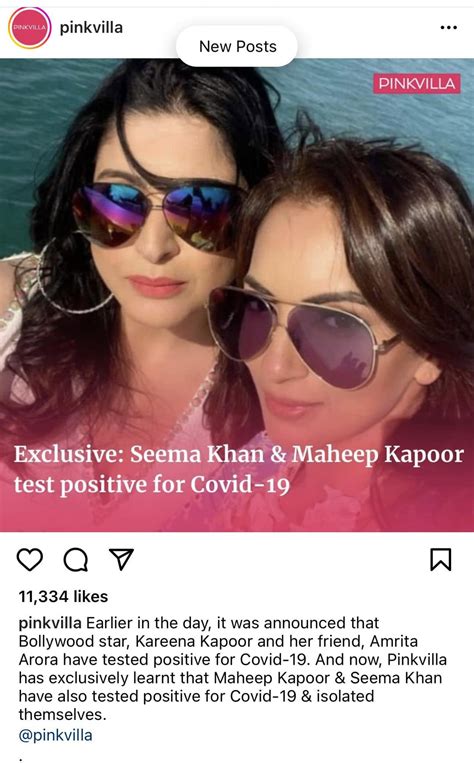The height and width of the screenshot is (763, 474).
Task: Save the post with the bookmark icon
Action: click(x=441, y=560)
